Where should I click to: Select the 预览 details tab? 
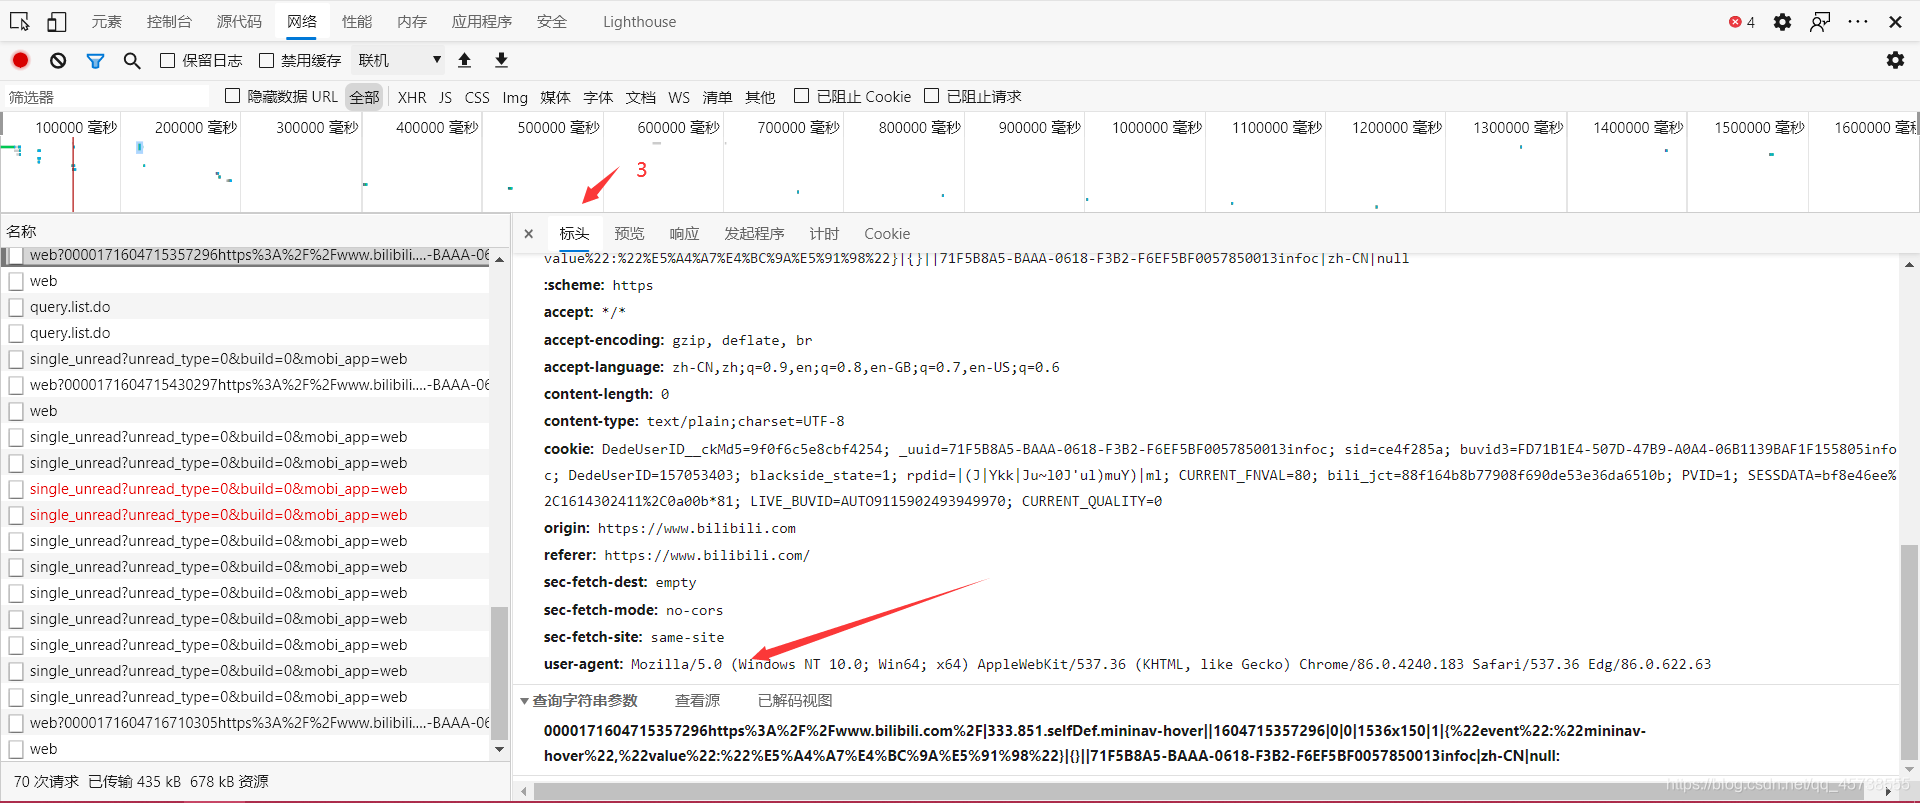[x=629, y=233]
